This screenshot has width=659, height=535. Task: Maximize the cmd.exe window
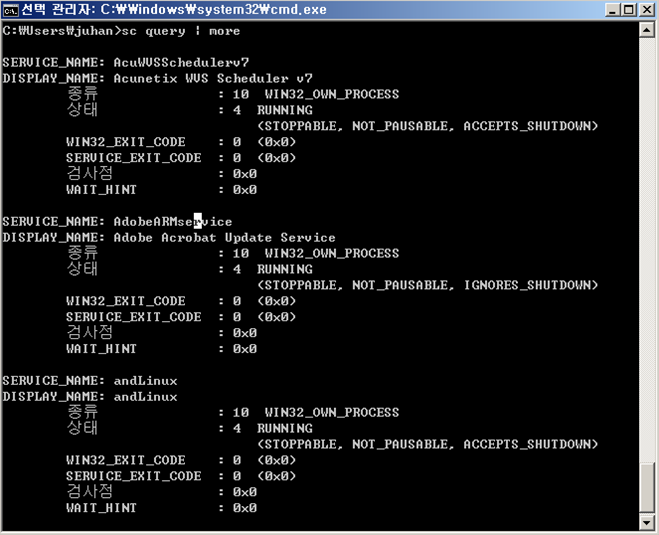coord(629,10)
